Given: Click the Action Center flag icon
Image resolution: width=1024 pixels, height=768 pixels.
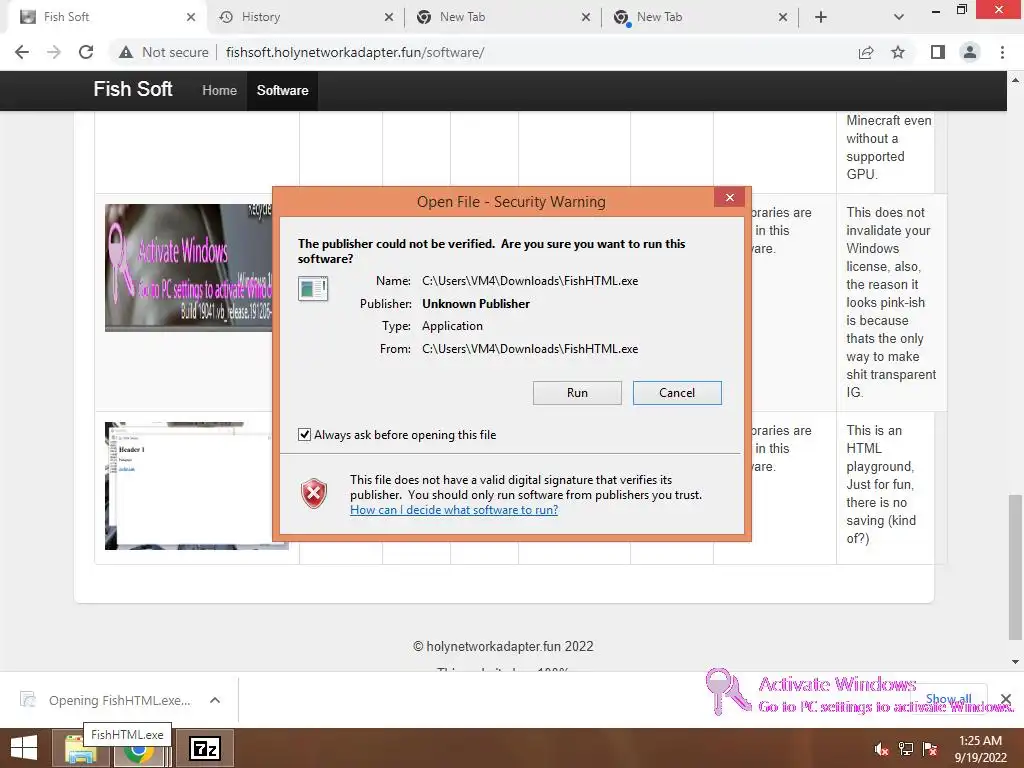Looking at the screenshot, I should [930, 750].
